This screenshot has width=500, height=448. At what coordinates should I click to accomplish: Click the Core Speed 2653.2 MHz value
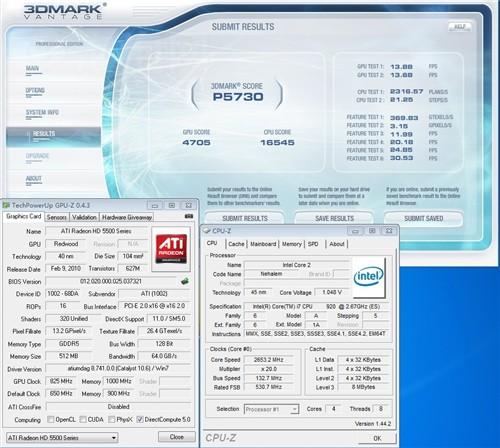pyautogui.click(x=268, y=360)
